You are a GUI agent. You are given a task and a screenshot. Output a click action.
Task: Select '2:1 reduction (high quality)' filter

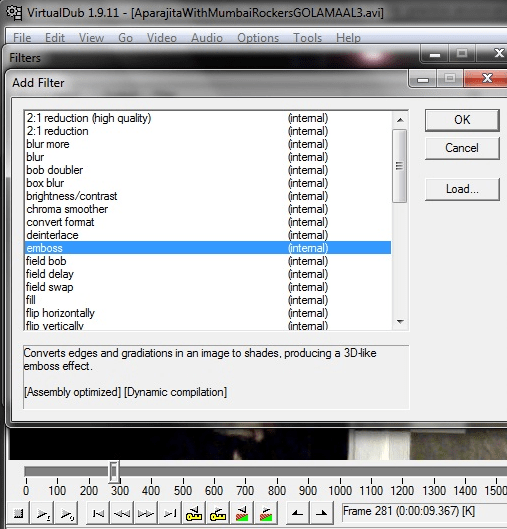pyautogui.click(x=208, y=118)
